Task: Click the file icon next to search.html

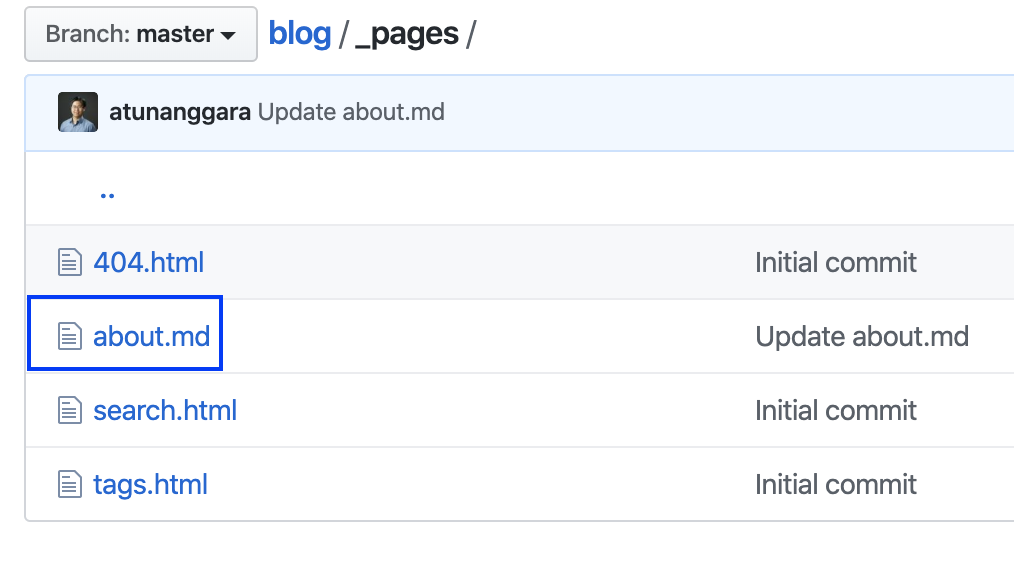Action: point(70,410)
